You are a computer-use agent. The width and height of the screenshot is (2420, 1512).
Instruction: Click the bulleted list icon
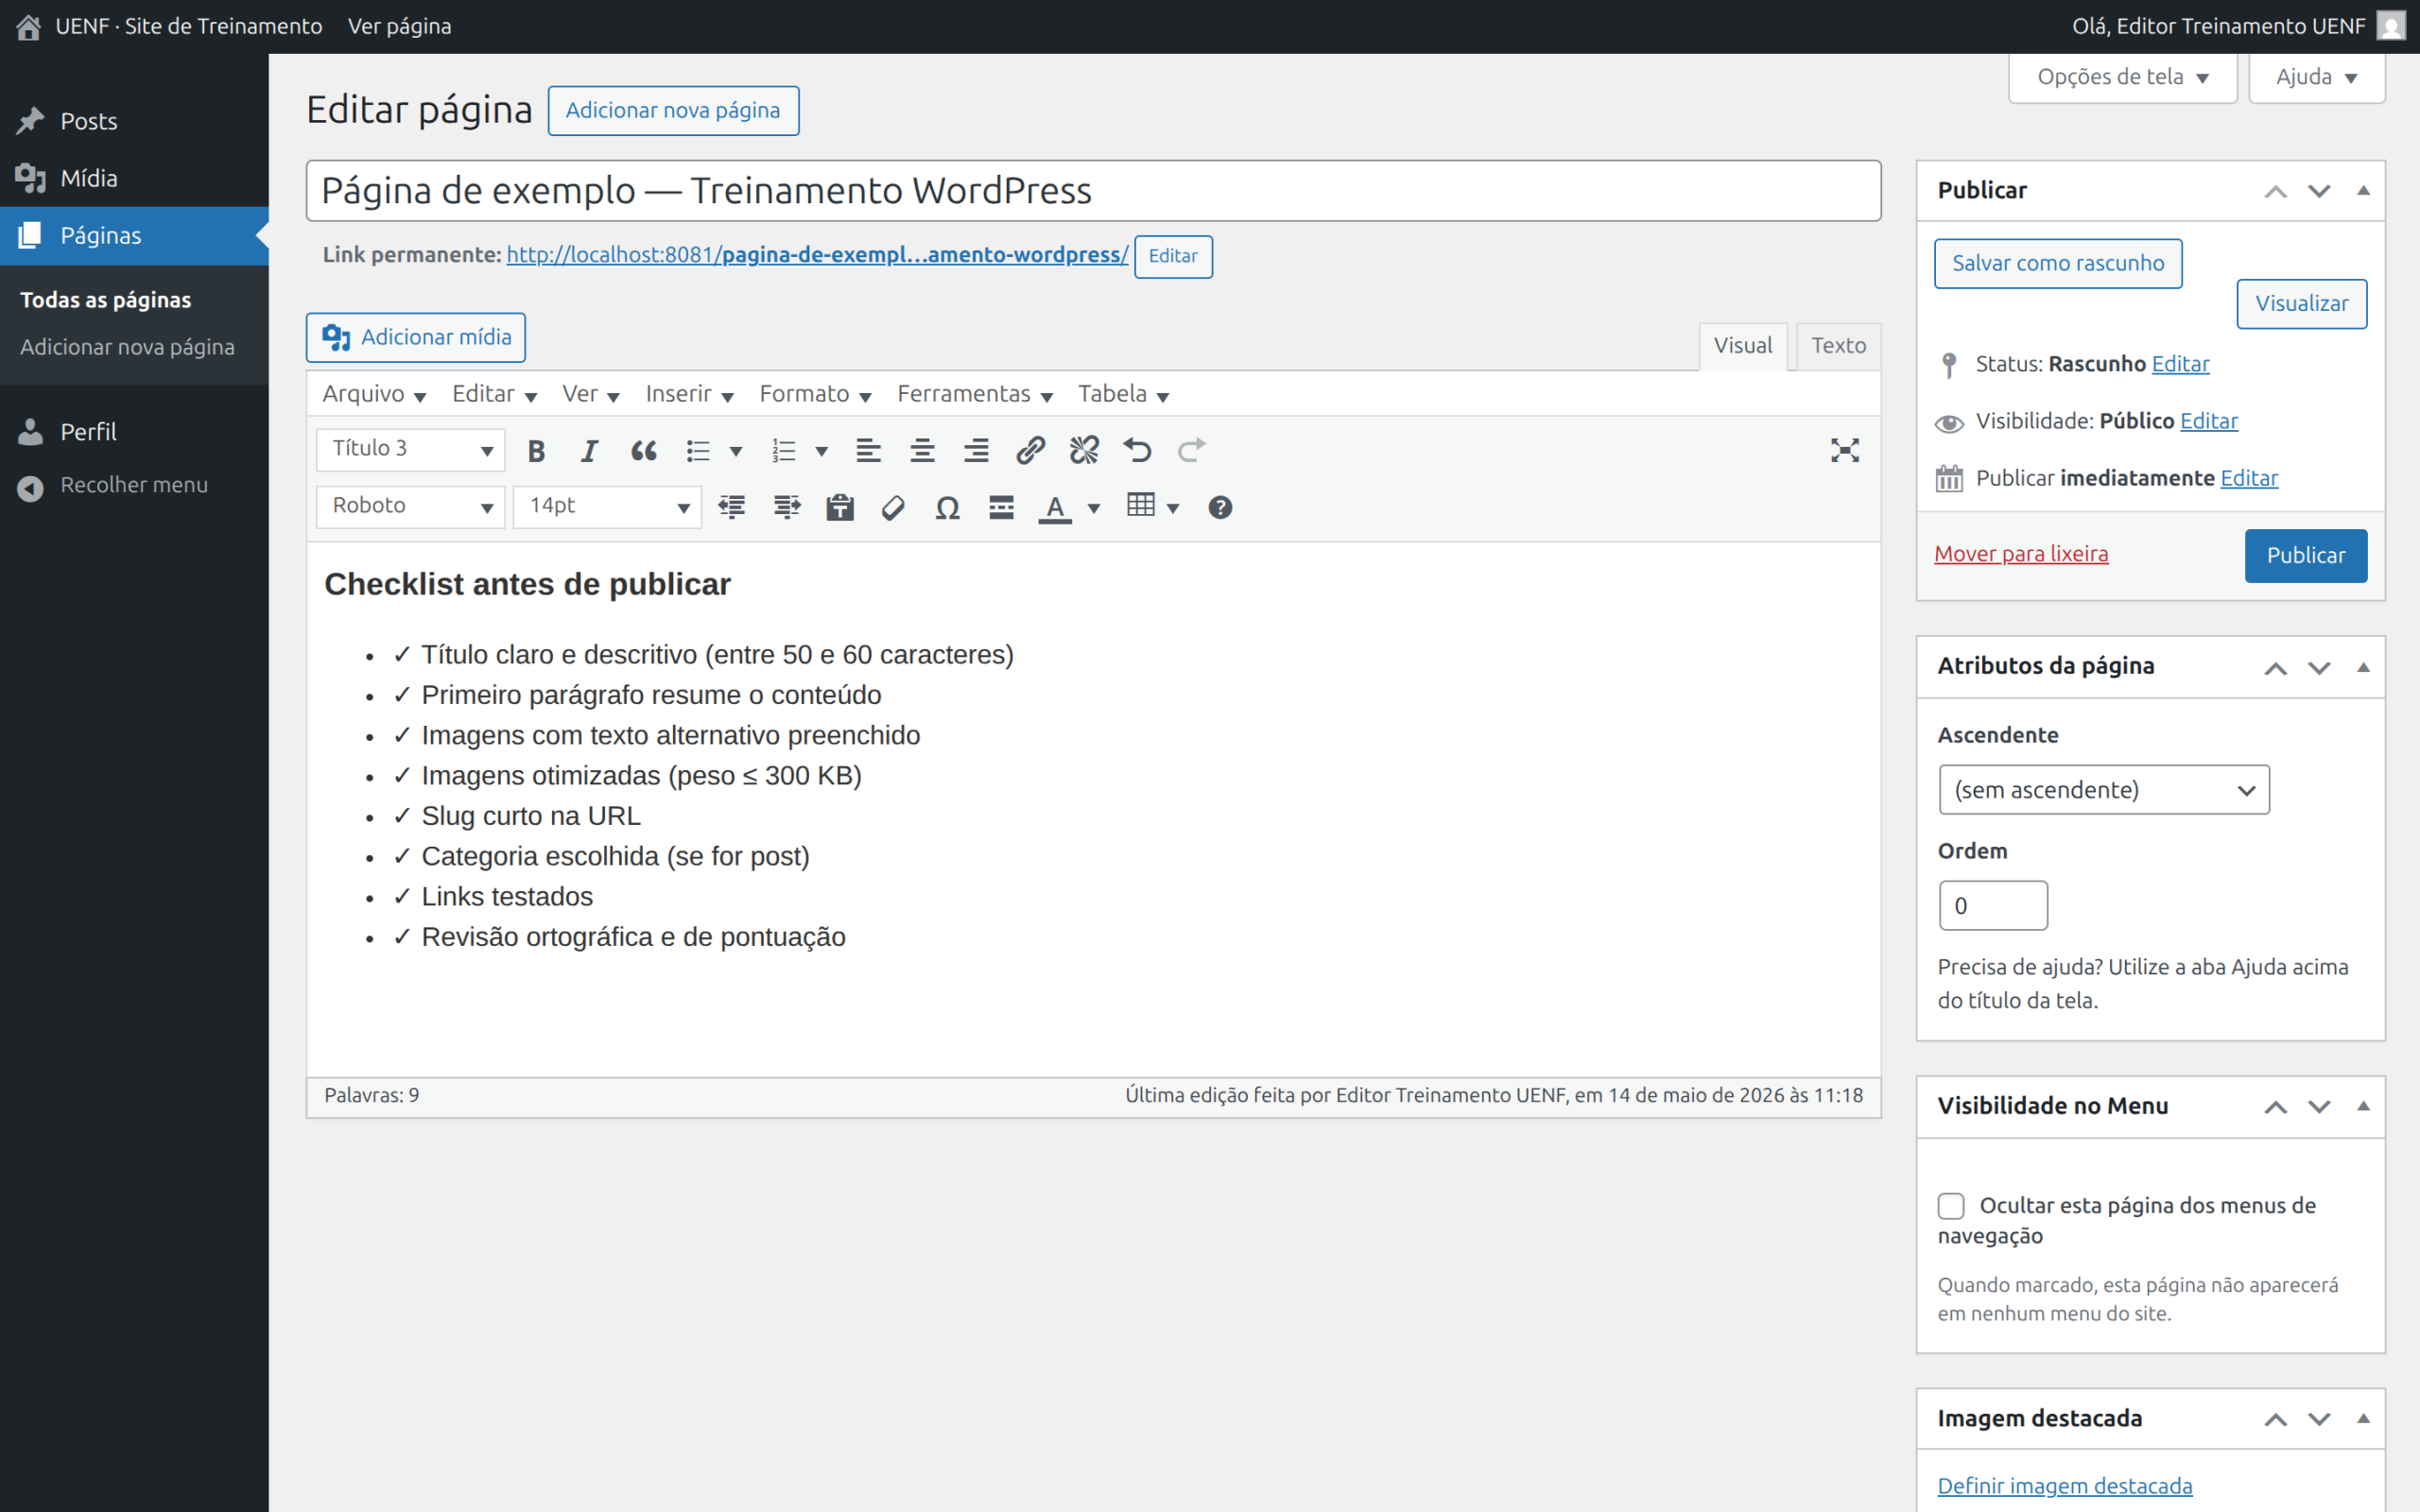pyautogui.click(x=698, y=451)
